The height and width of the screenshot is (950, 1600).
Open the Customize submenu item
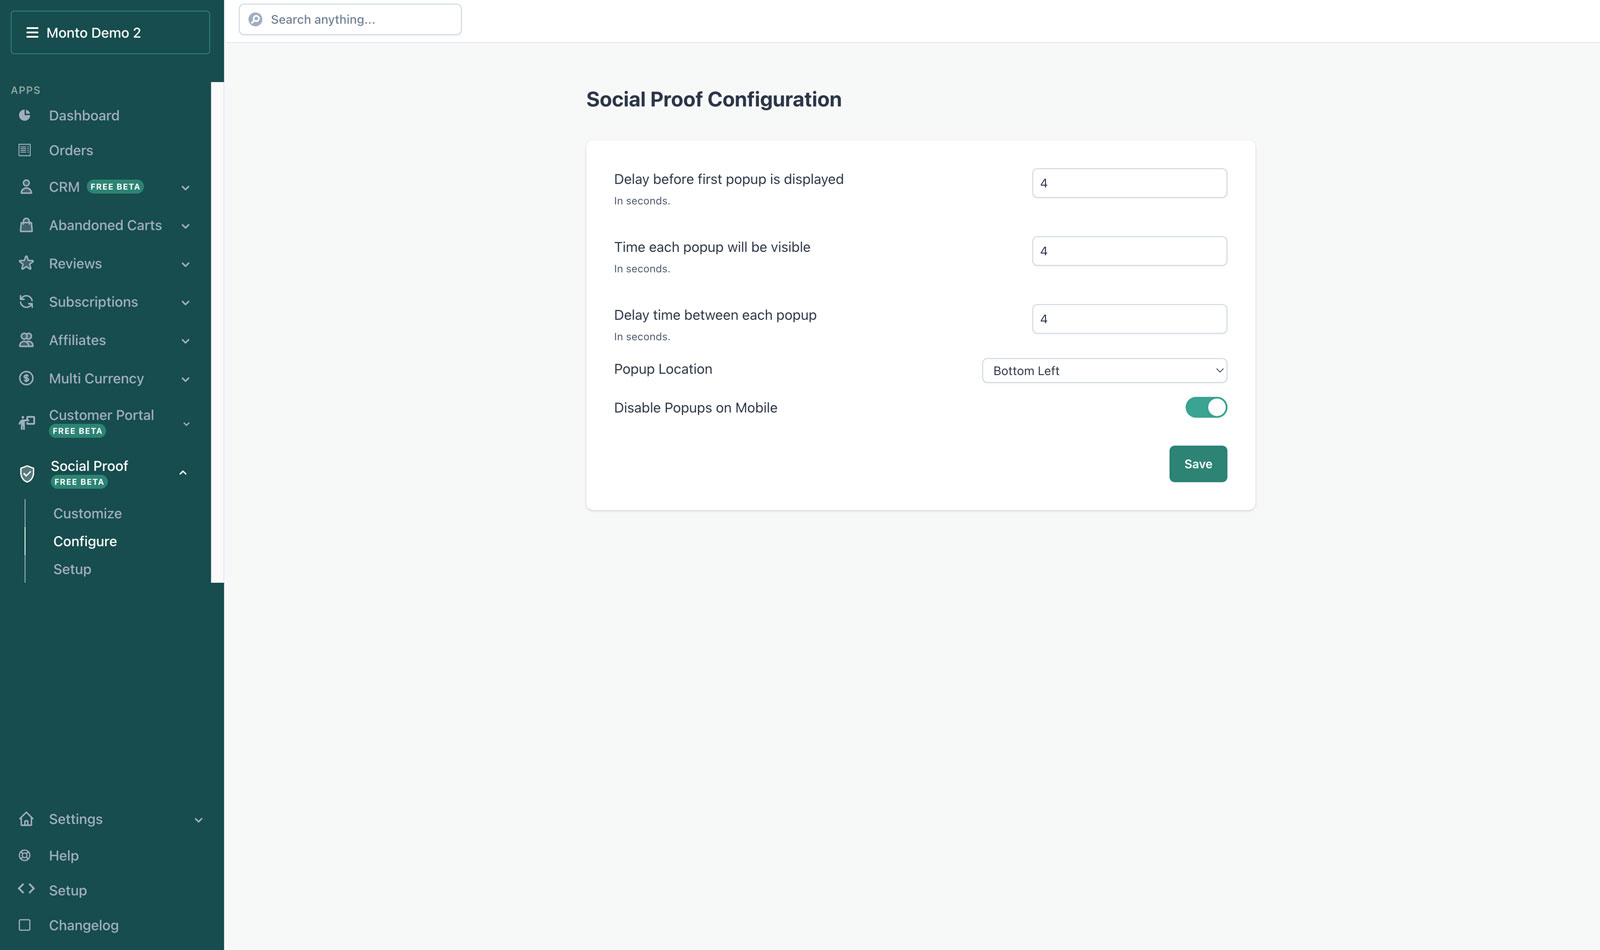pyautogui.click(x=88, y=513)
